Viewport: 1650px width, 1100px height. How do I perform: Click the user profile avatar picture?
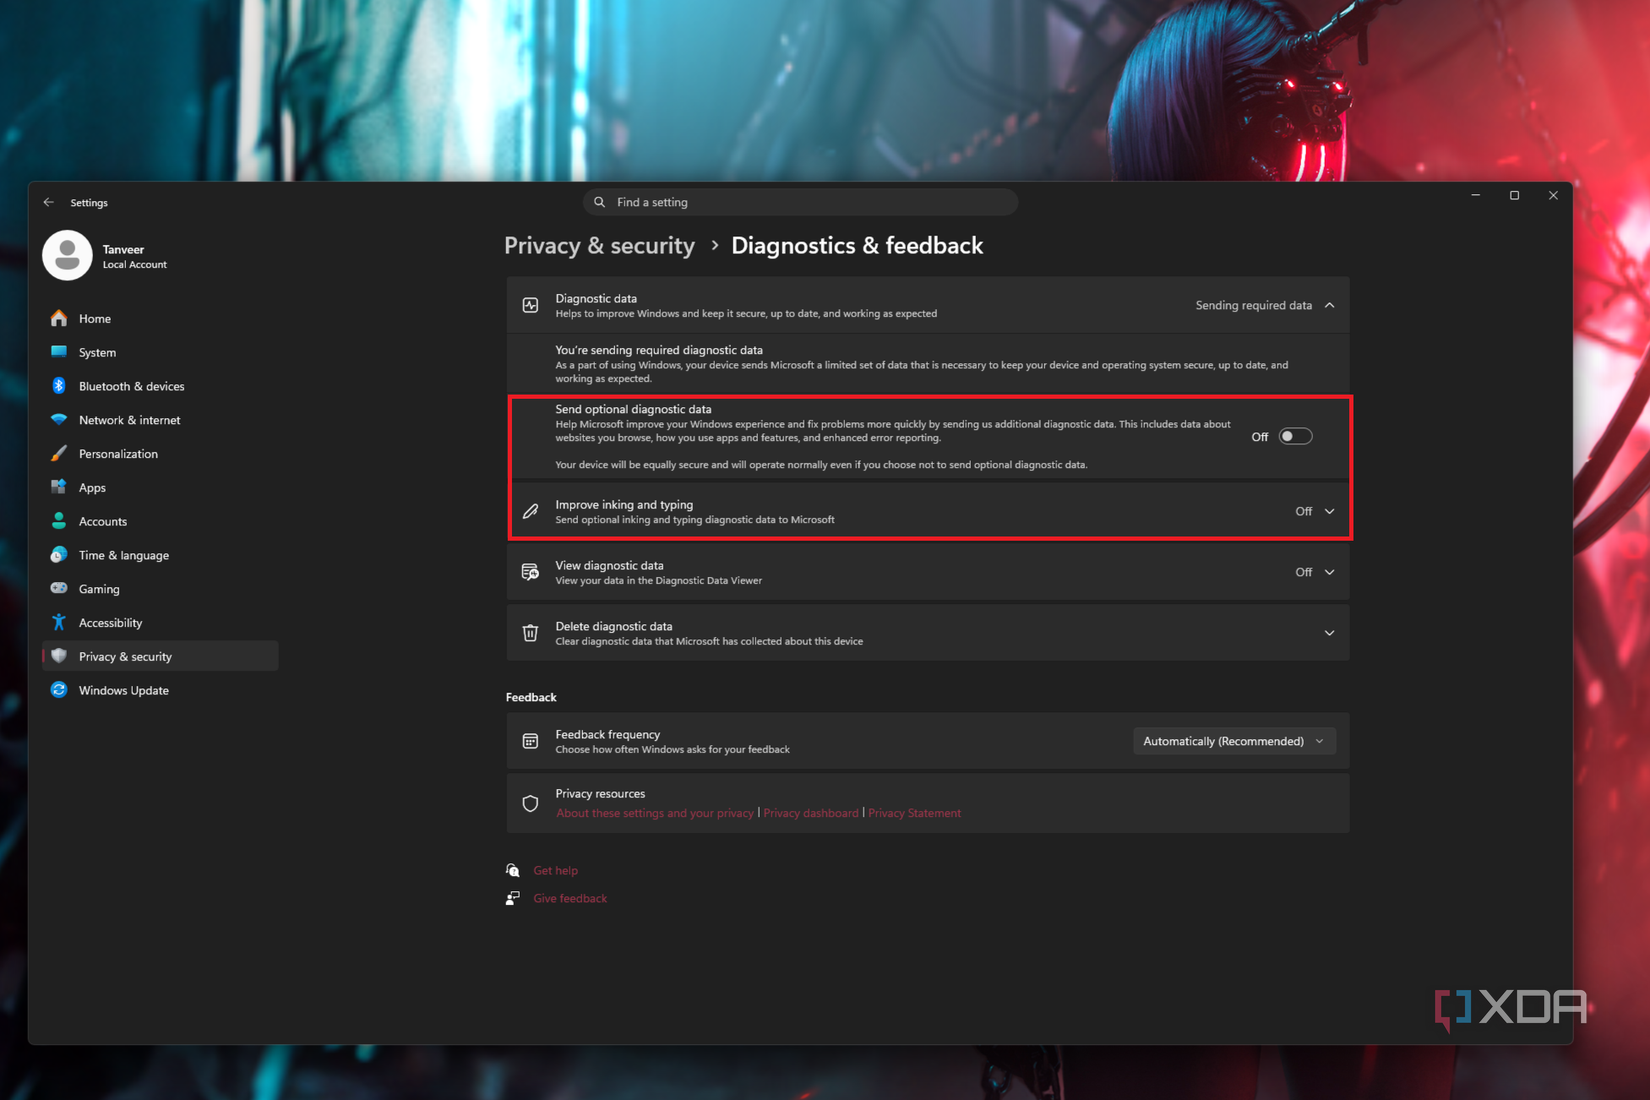(x=67, y=256)
